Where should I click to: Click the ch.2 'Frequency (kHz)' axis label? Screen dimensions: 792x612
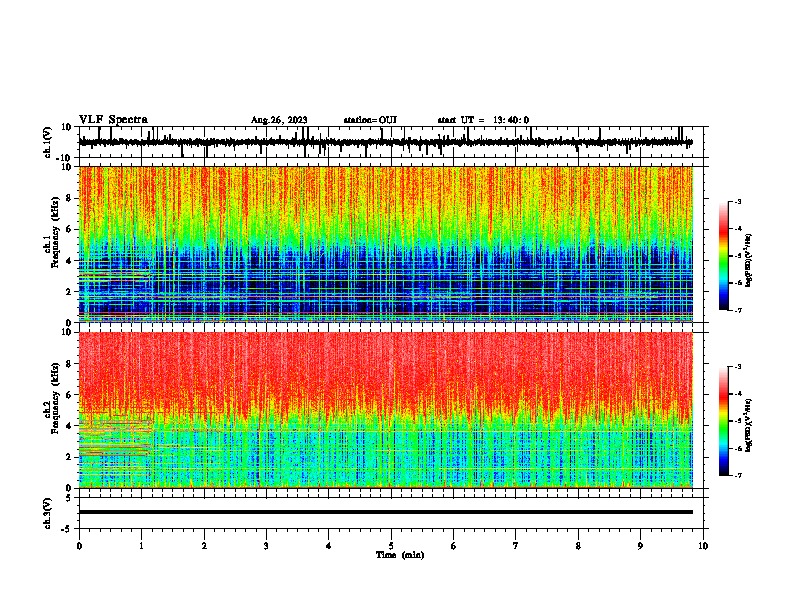tap(56, 398)
